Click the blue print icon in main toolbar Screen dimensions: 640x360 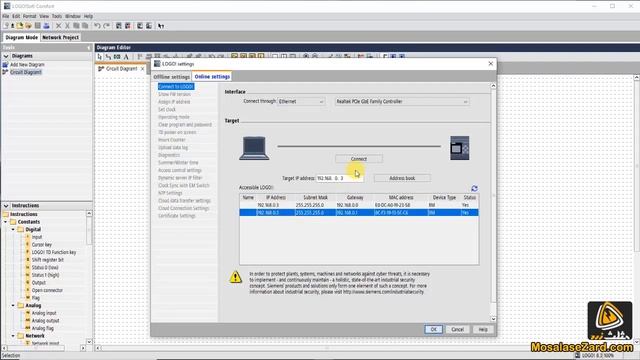coord(46,26)
